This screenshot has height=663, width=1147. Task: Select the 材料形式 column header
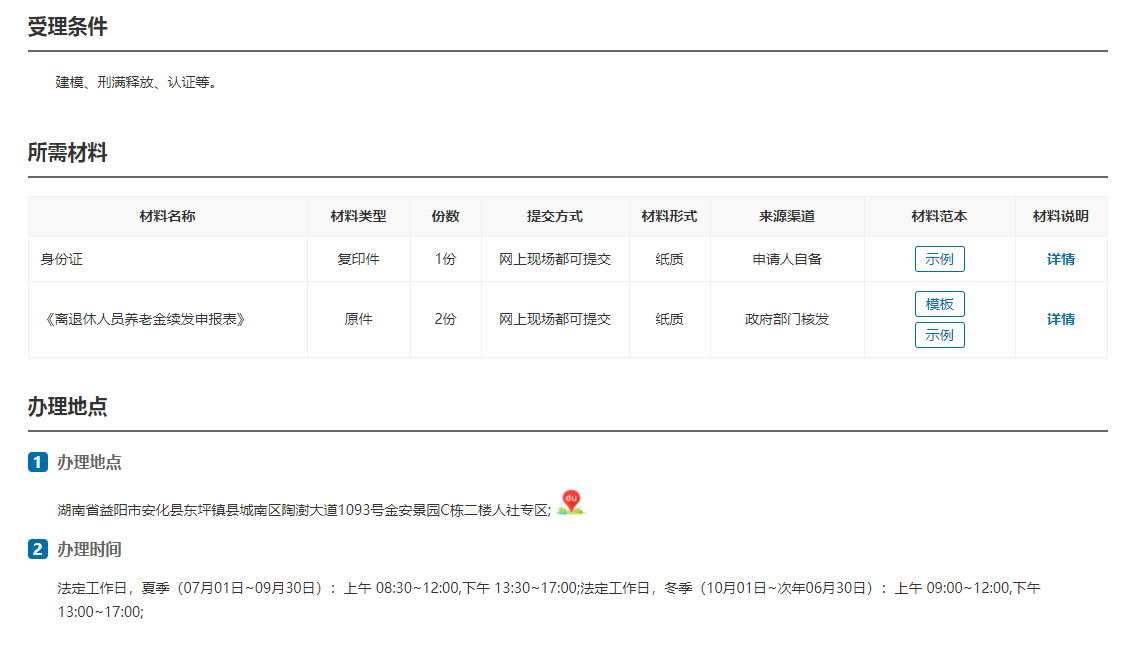pyautogui.click(x=669, y=216)
